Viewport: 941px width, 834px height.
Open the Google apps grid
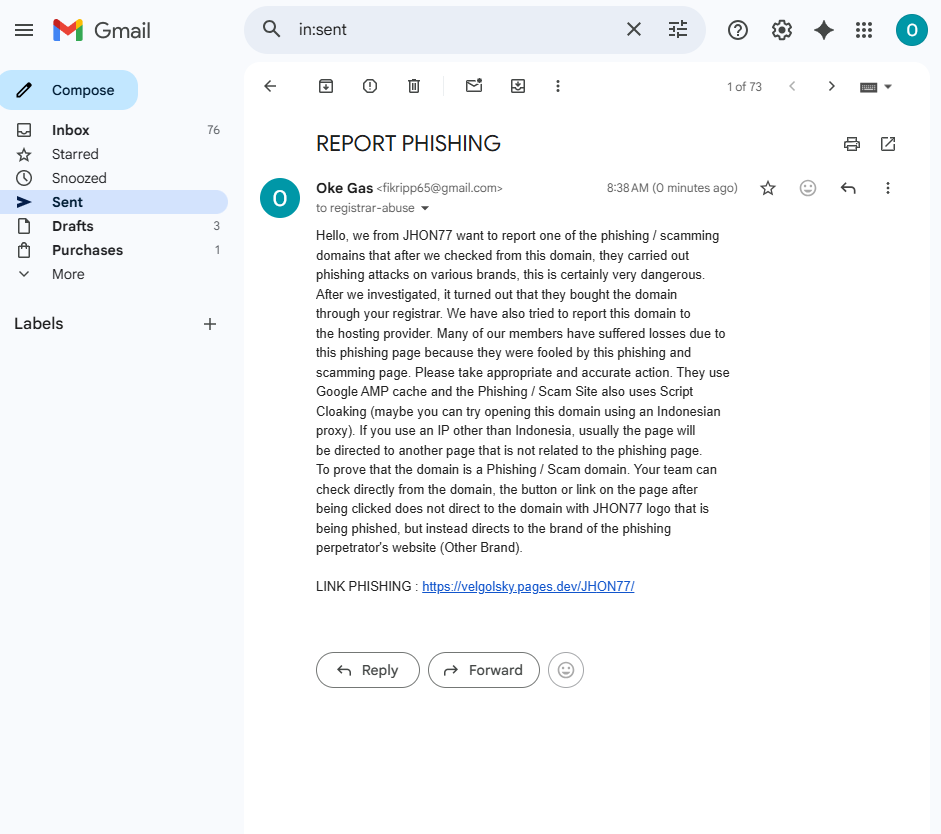point(864,30)
